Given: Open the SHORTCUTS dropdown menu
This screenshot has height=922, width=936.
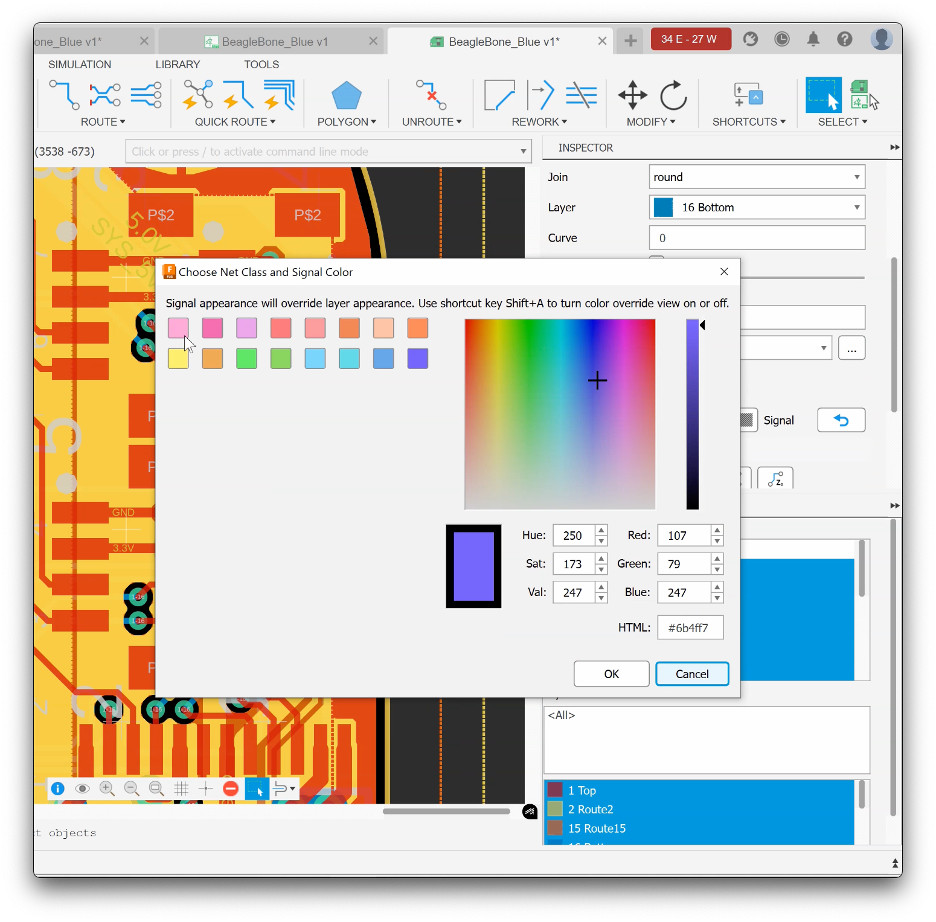Looking at the screenshot, I should tap(749, 122).
